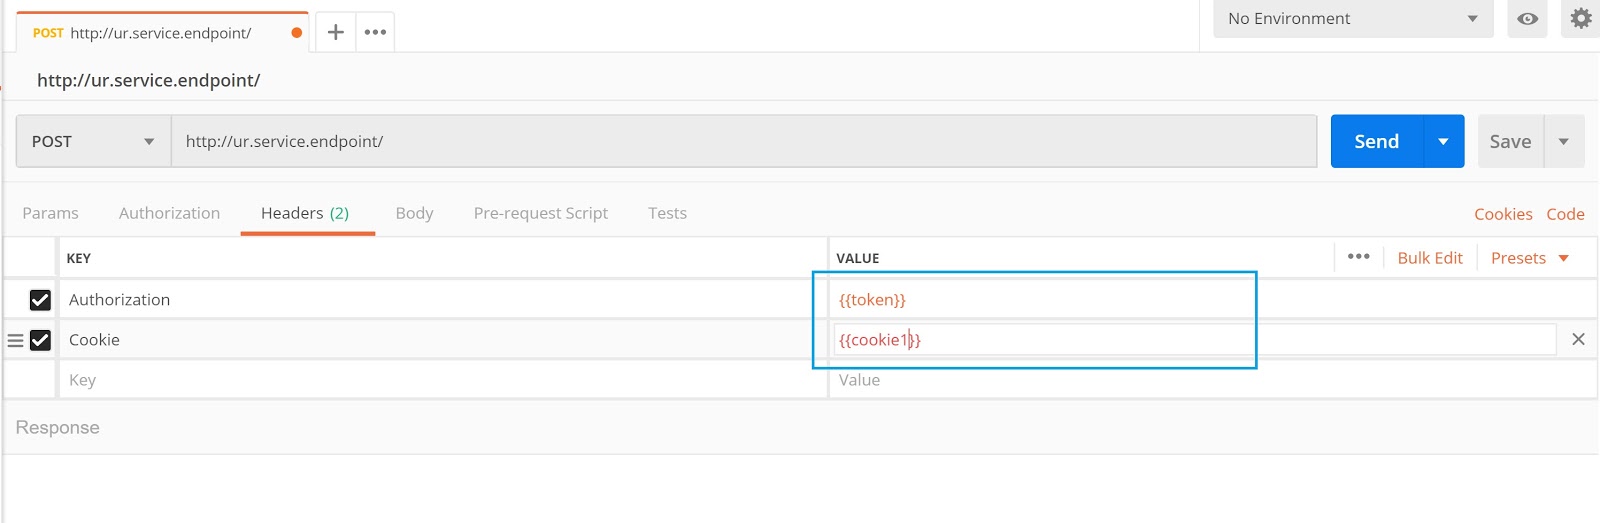Expand the Send button dropdown arrow
Image resolution: width=1600 pixels, height=523 pixels.
click(1443, 142)
